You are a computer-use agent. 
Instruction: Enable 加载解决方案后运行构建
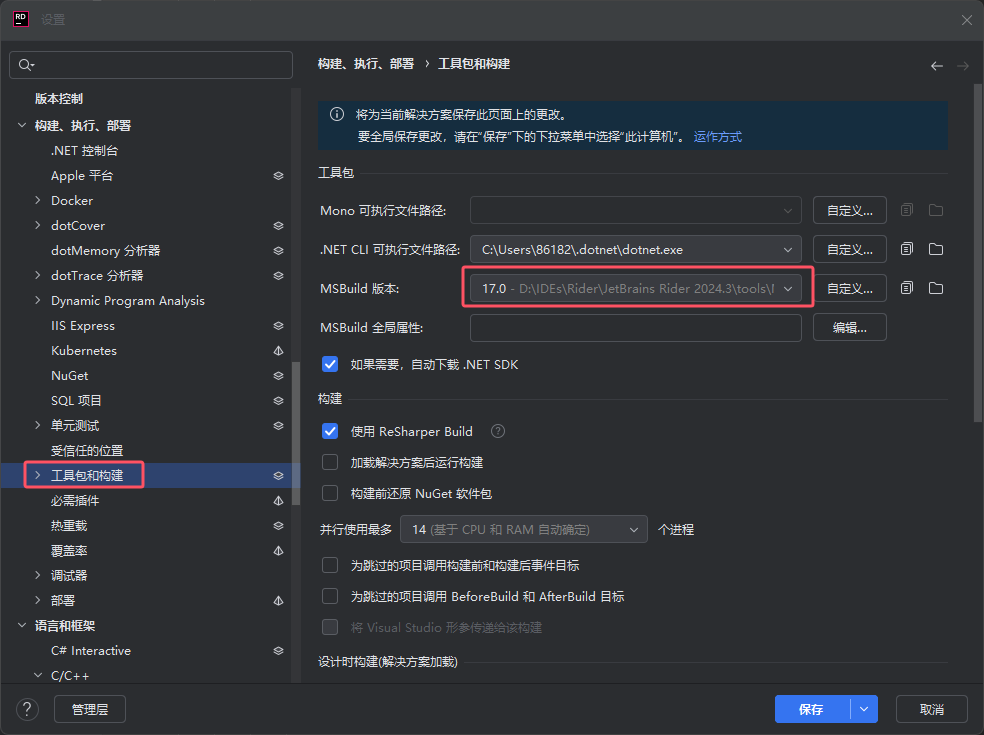(x=330, y=462)
